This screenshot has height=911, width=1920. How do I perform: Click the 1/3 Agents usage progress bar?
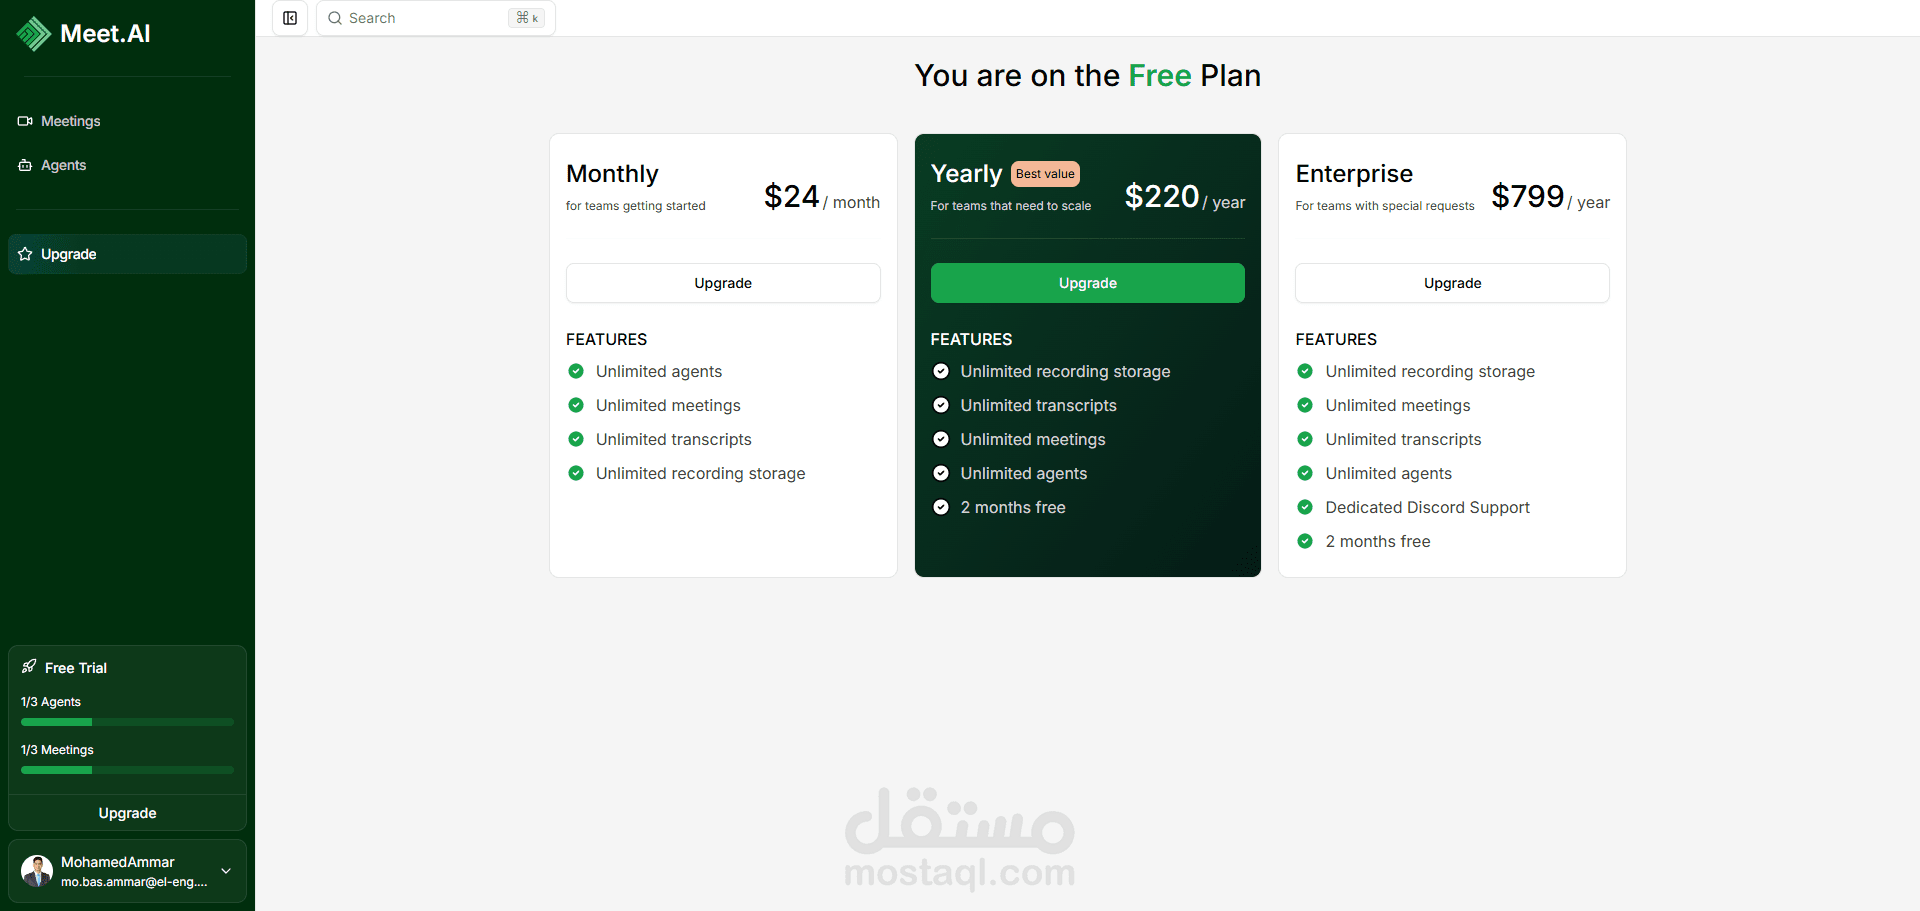[127, 722]
